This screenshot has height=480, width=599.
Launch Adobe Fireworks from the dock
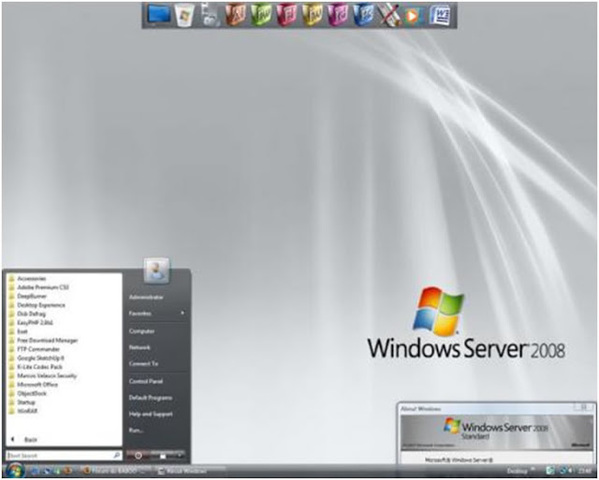click(x=312, y=16)
